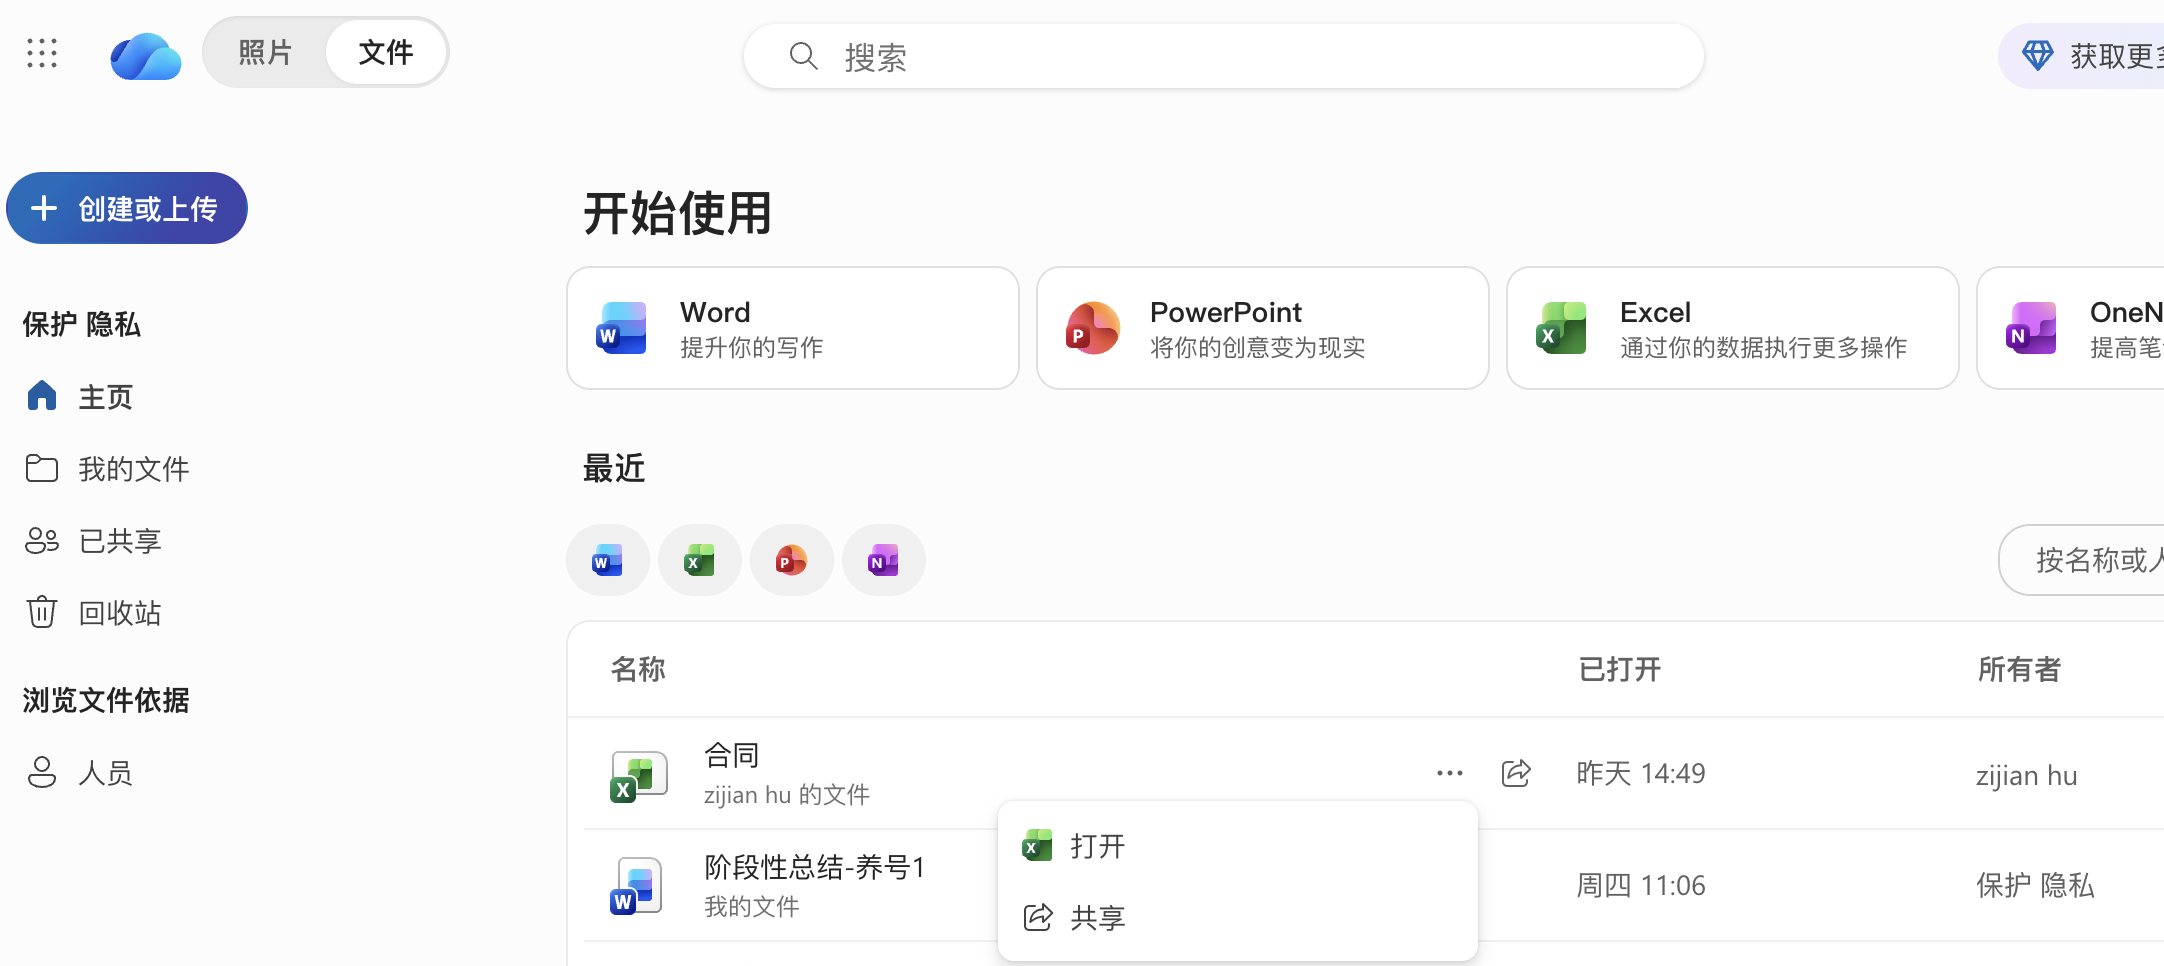Open the Excel getting-started card
The height and width of the screenshot is (966, 2164).
click(x=1733, y=328)
